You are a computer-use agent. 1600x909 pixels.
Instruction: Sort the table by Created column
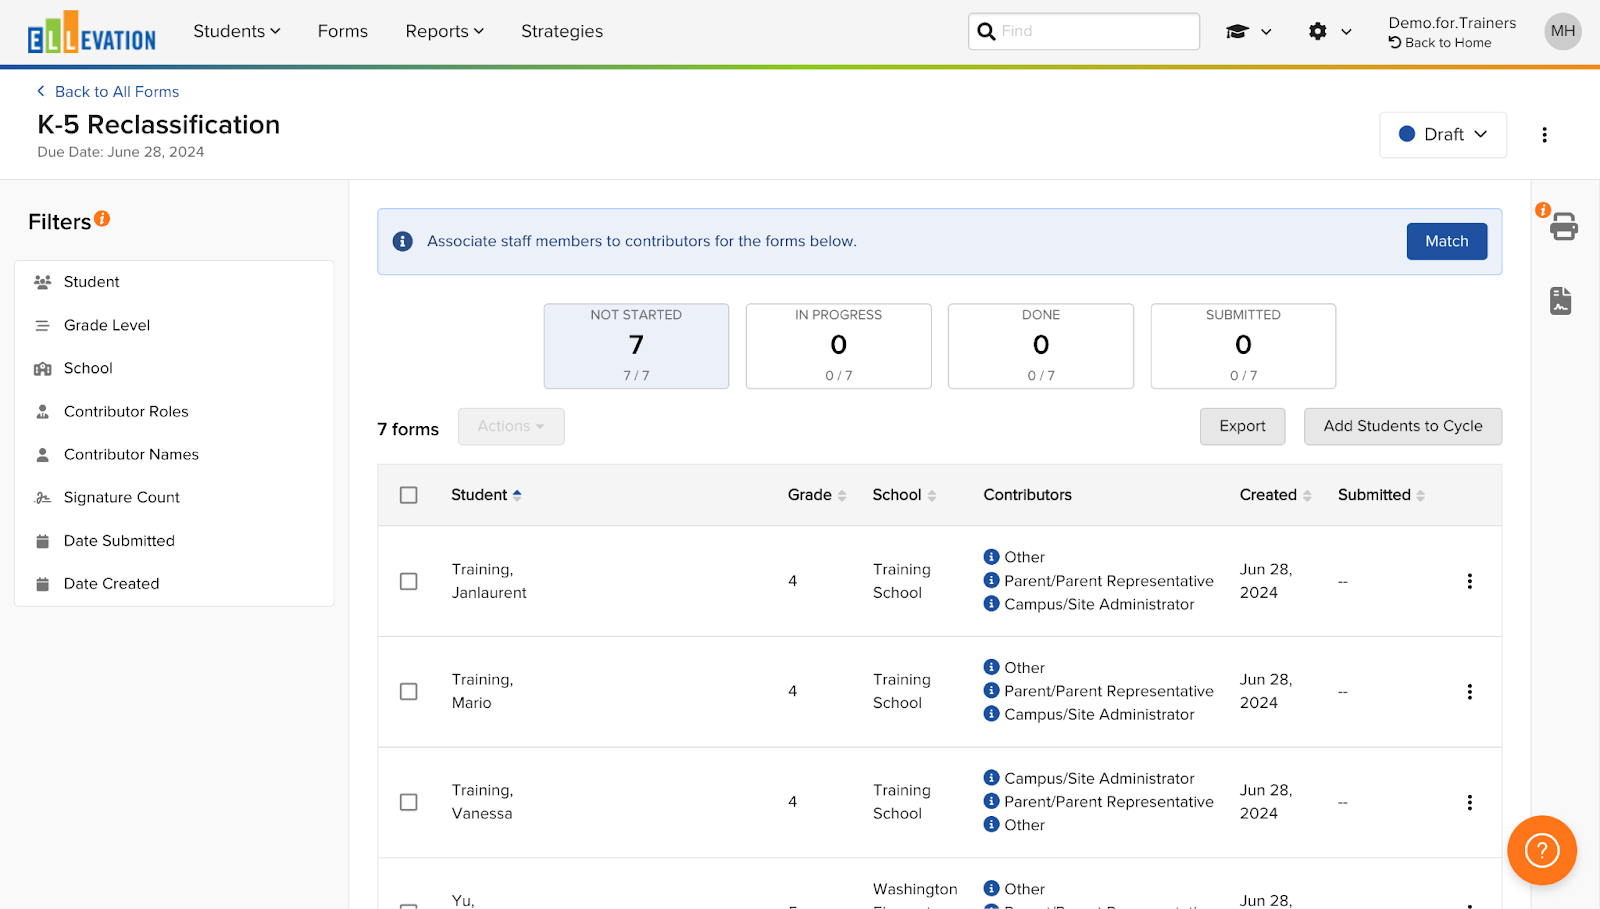1275,495
